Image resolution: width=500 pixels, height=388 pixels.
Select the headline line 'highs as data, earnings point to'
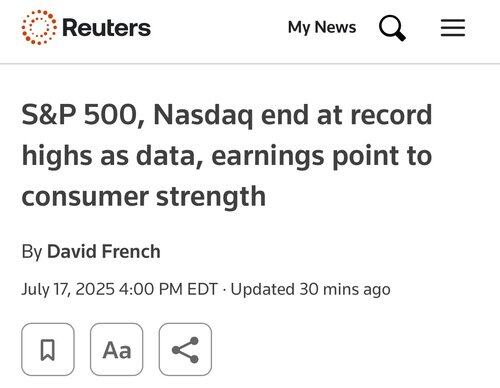pyautogui.click(x=227, y=156)
